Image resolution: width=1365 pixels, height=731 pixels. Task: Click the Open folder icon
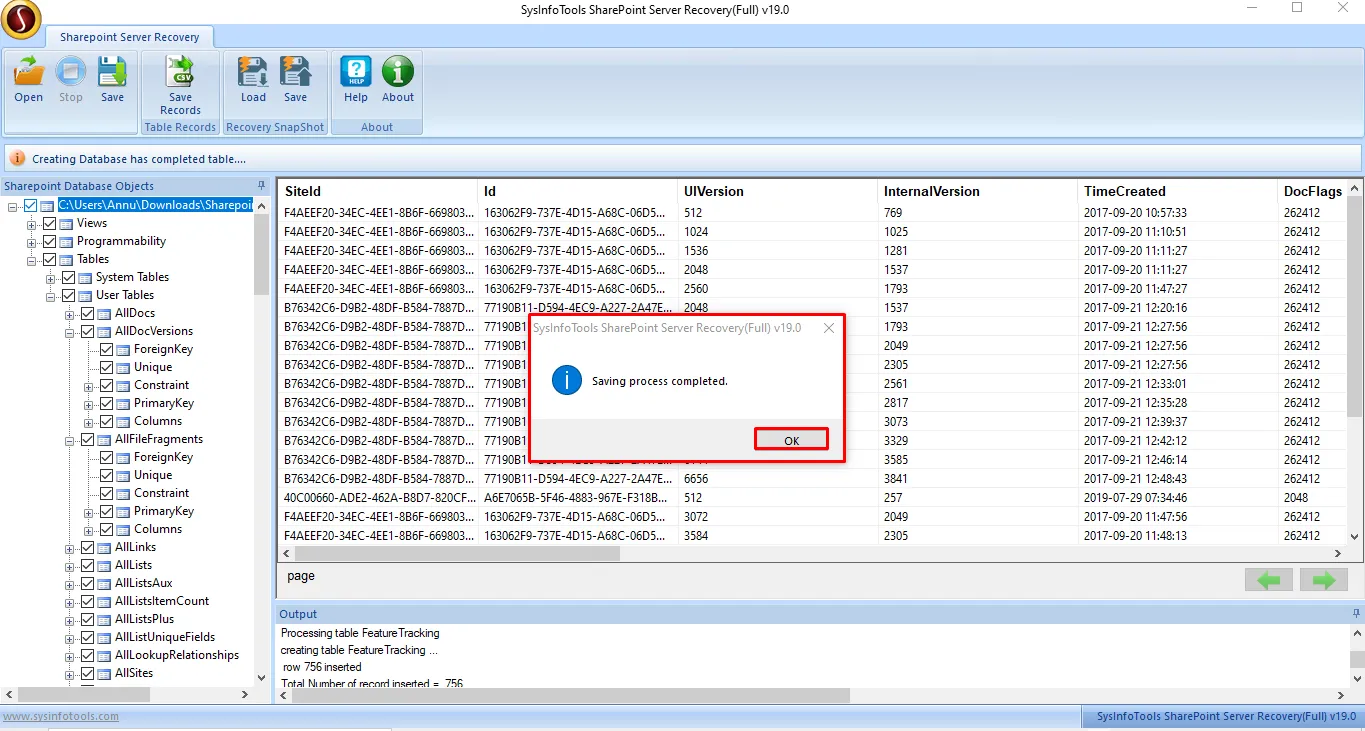[28, 73]
